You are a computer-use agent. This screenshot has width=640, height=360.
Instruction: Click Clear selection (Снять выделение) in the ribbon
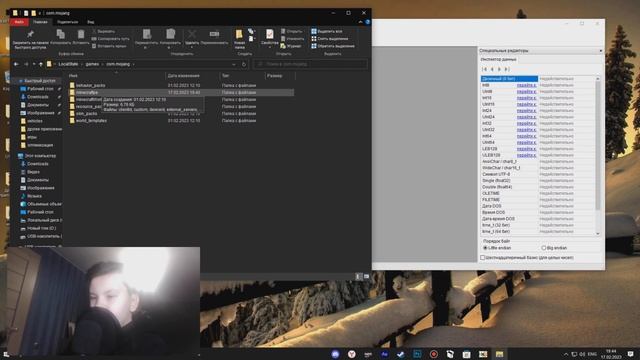[x=330, y=39]
